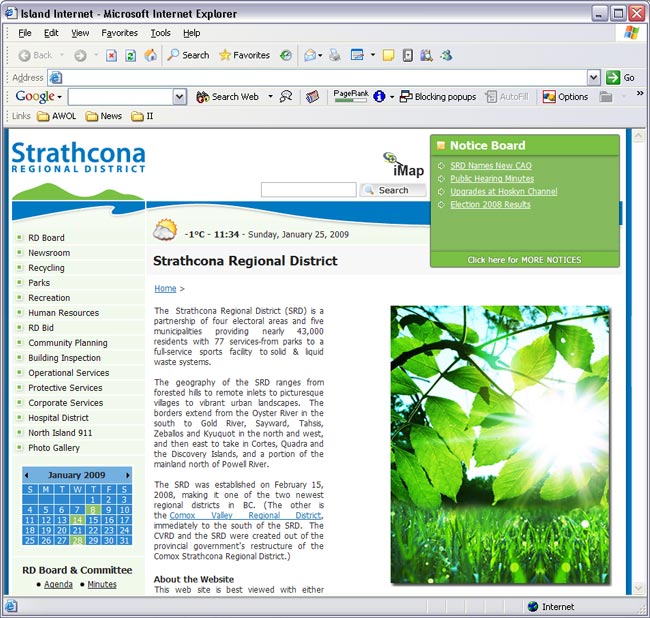Open the AWOL links folder

(57, 116)
